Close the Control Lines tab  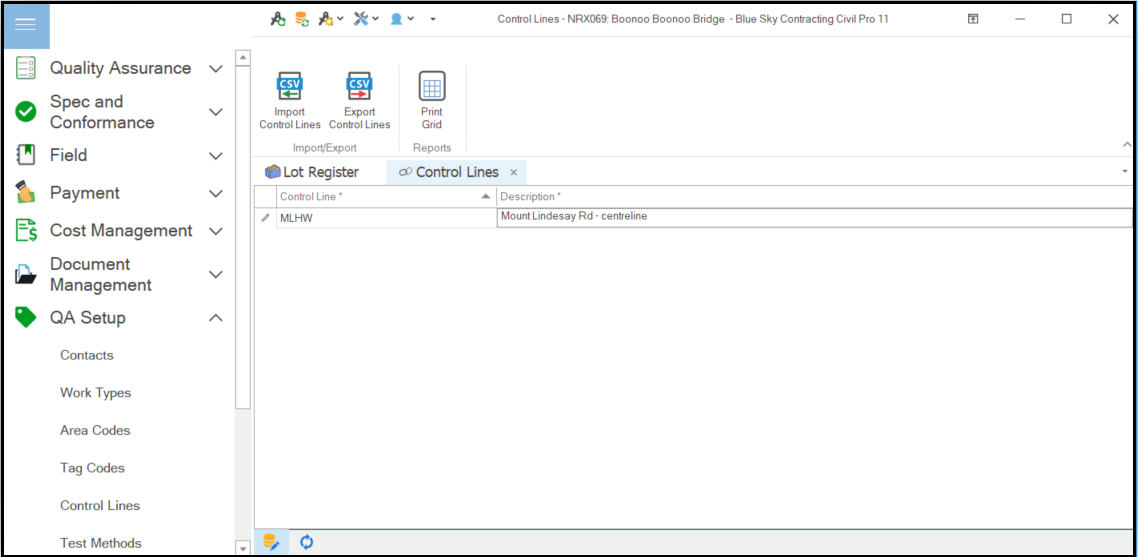tap(514, 172)
